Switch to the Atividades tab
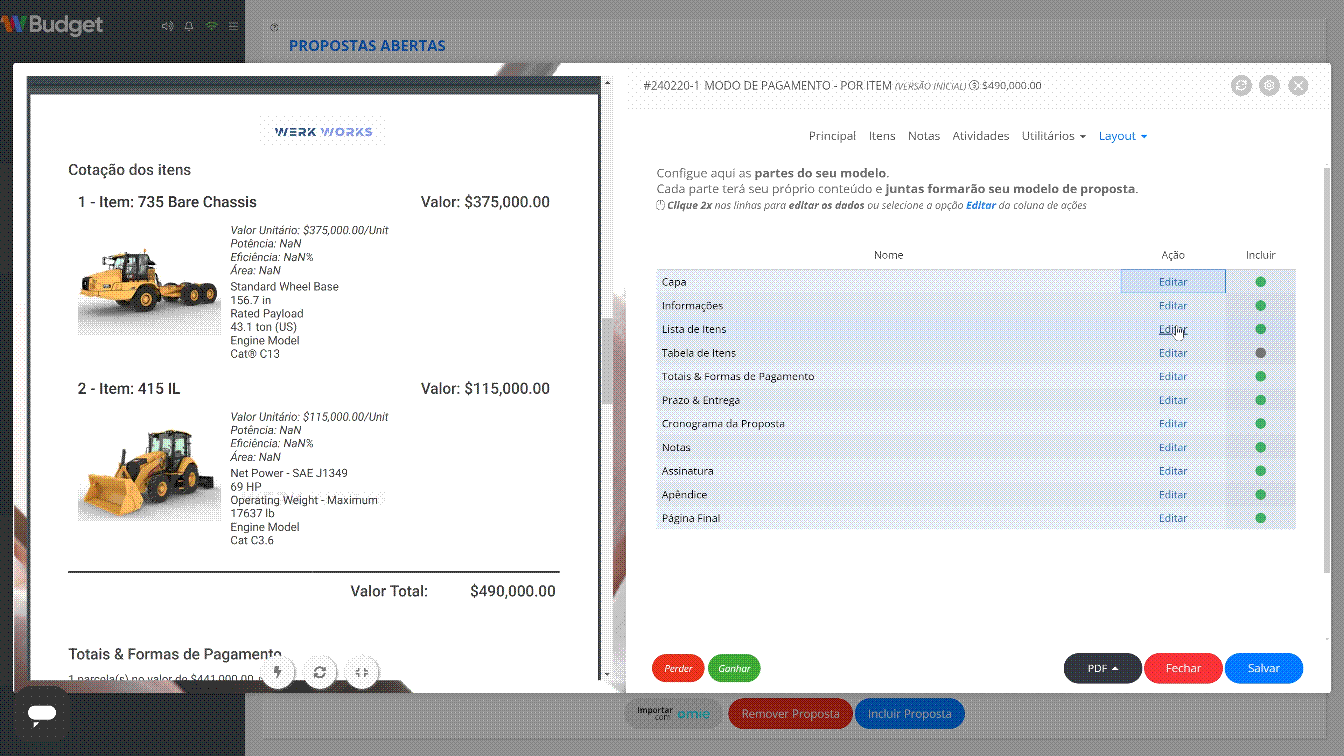 point(980,136)
